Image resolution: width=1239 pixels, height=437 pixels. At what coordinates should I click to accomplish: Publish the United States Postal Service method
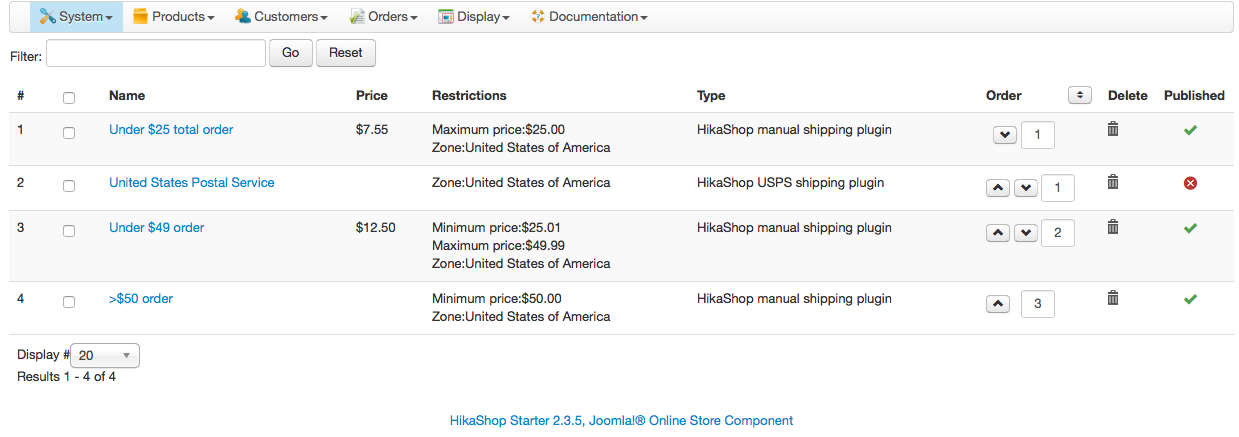1190,183
